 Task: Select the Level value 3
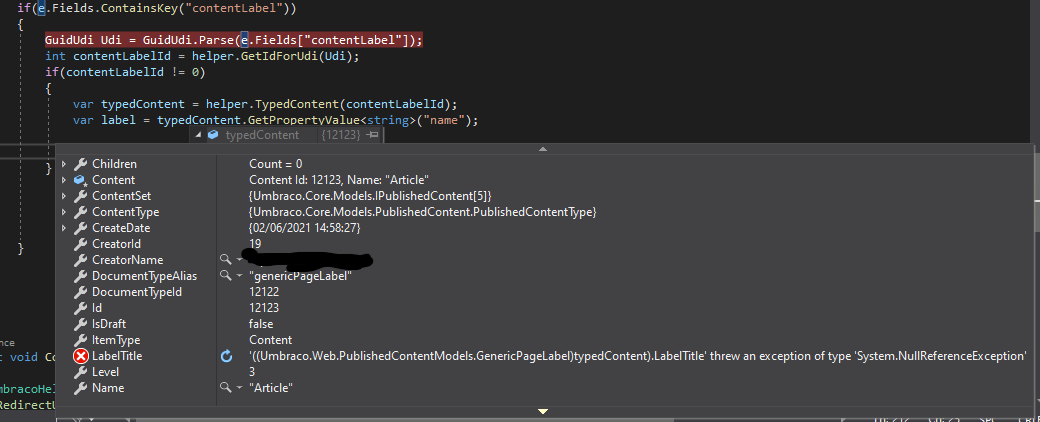[253, 372]
